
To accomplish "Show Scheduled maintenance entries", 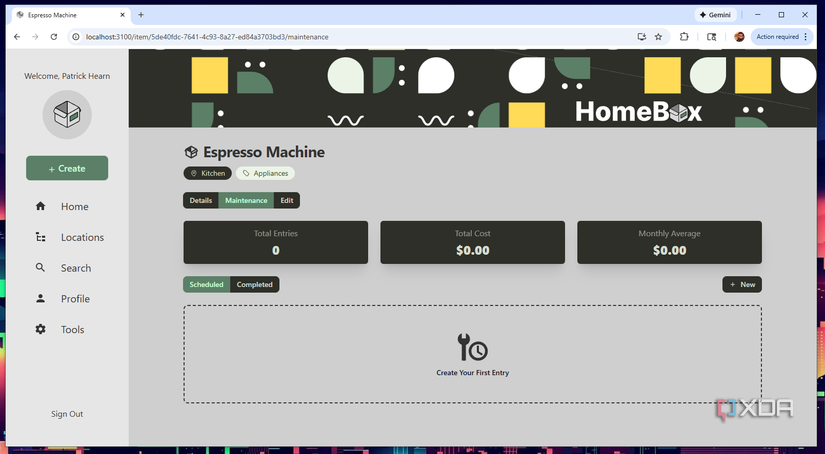I will pos(206,285).
